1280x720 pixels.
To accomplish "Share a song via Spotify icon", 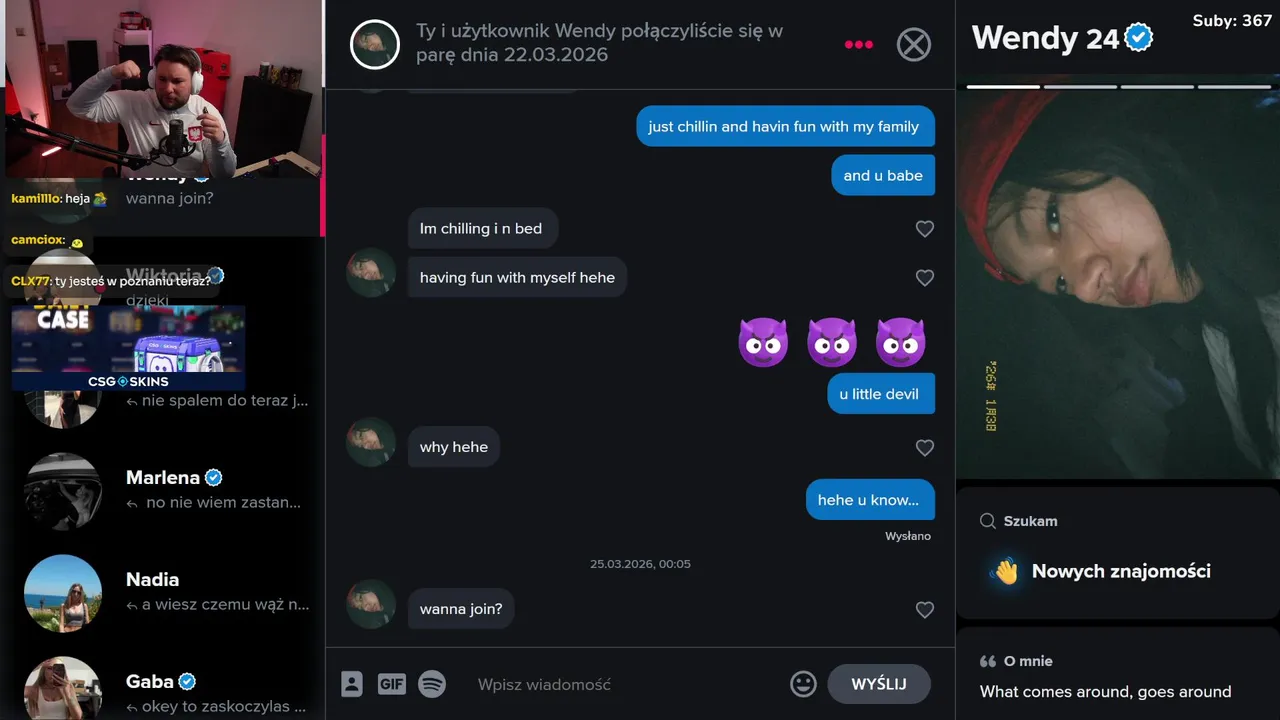I will (432, 684).
